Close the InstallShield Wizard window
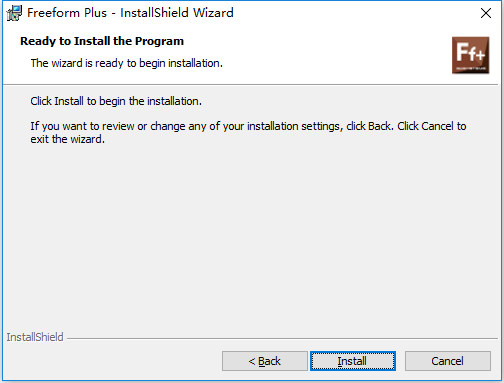The width and height of the screenshot is (504, 383). coord(486,13)
